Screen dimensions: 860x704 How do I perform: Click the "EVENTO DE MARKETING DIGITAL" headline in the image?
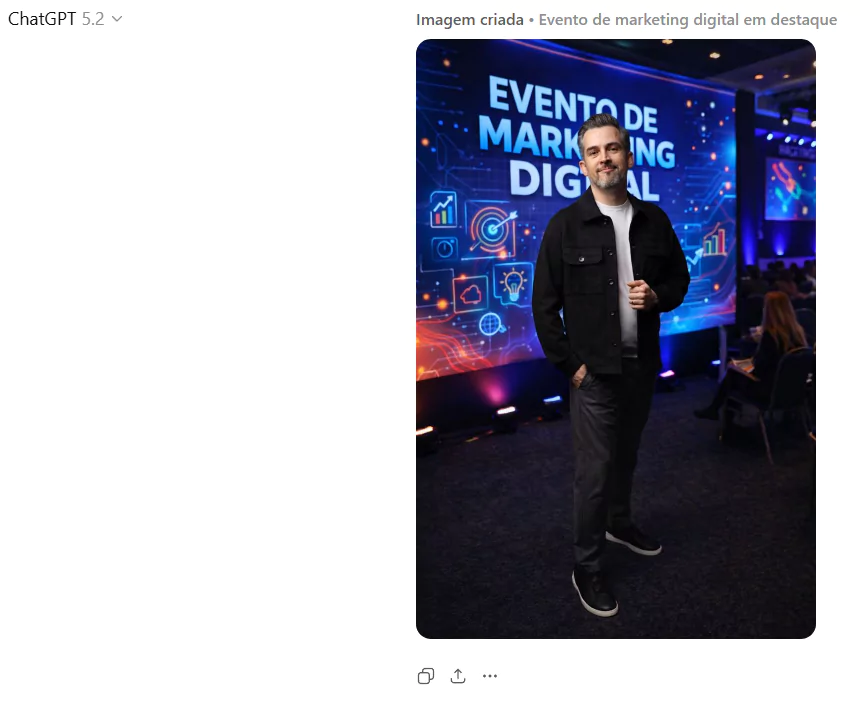click(x=576, y=139)
